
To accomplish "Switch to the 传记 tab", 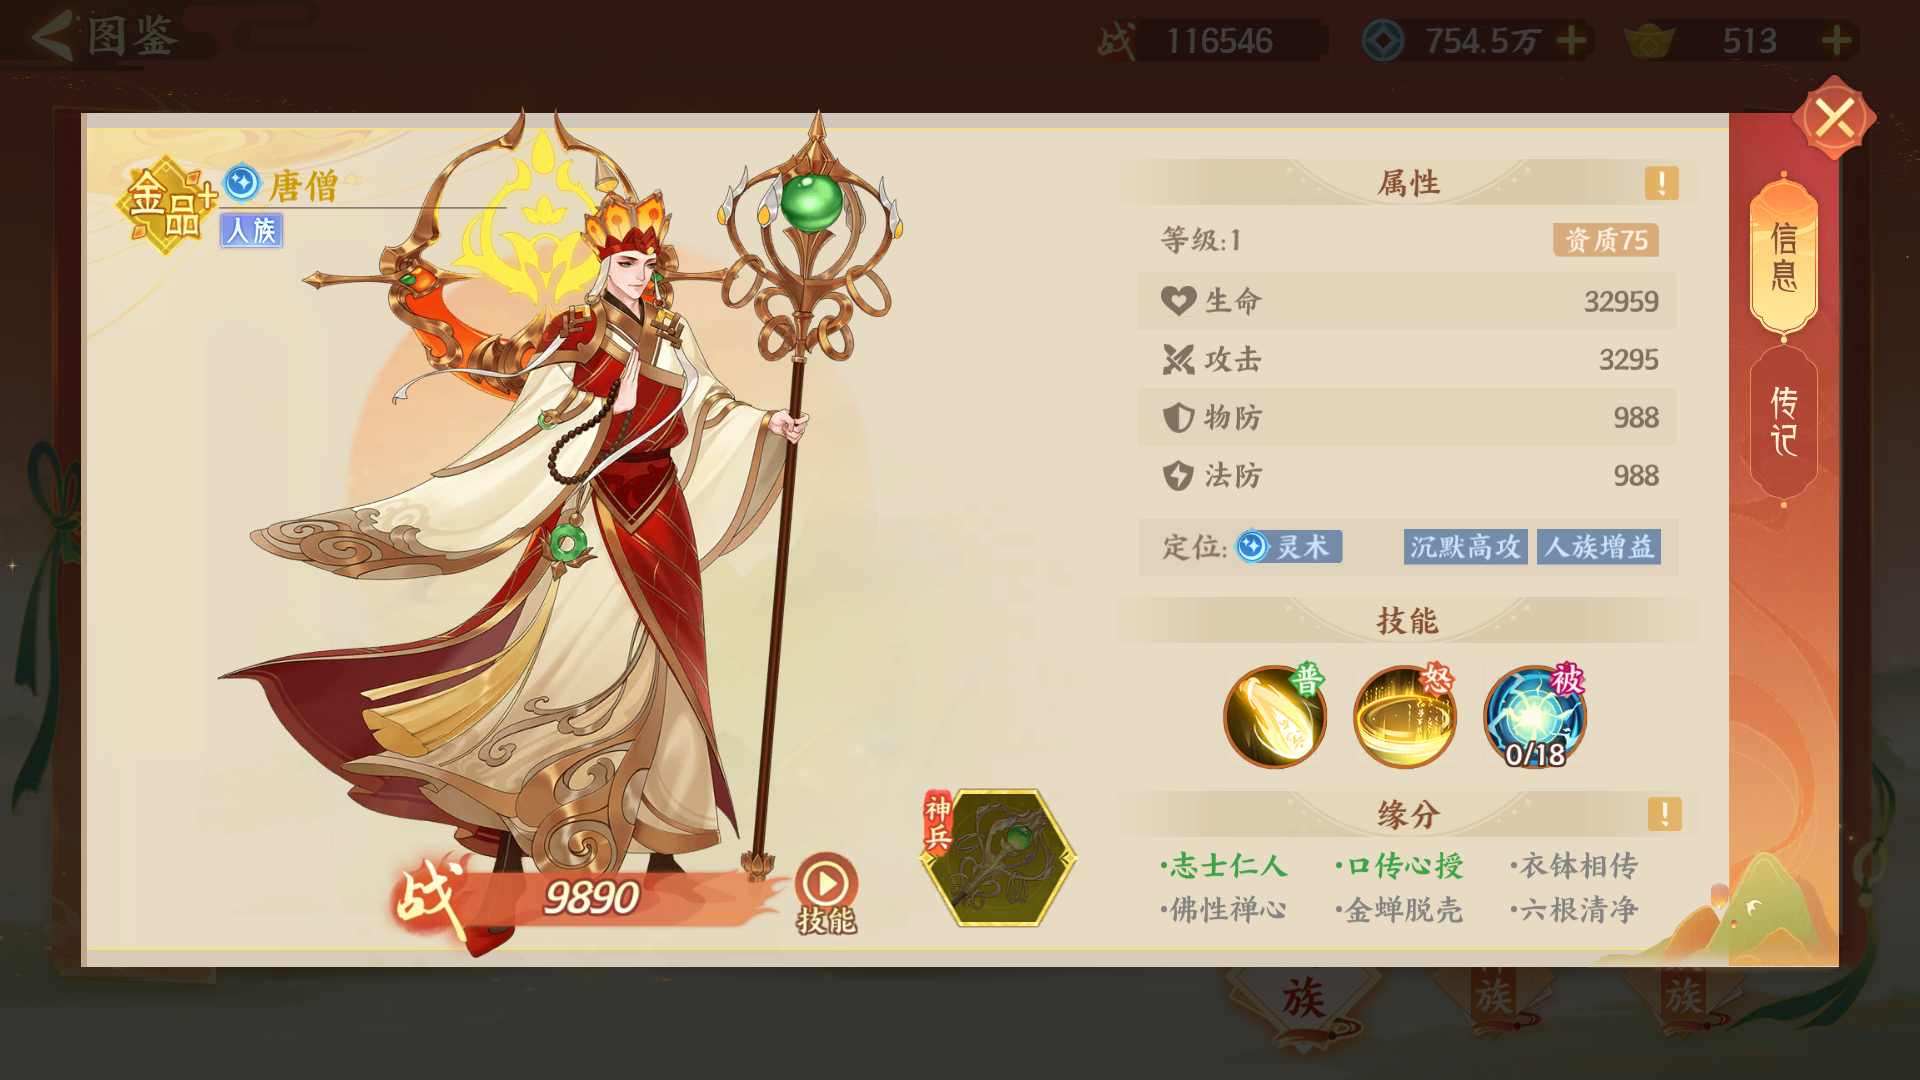I will [1784, 422].
